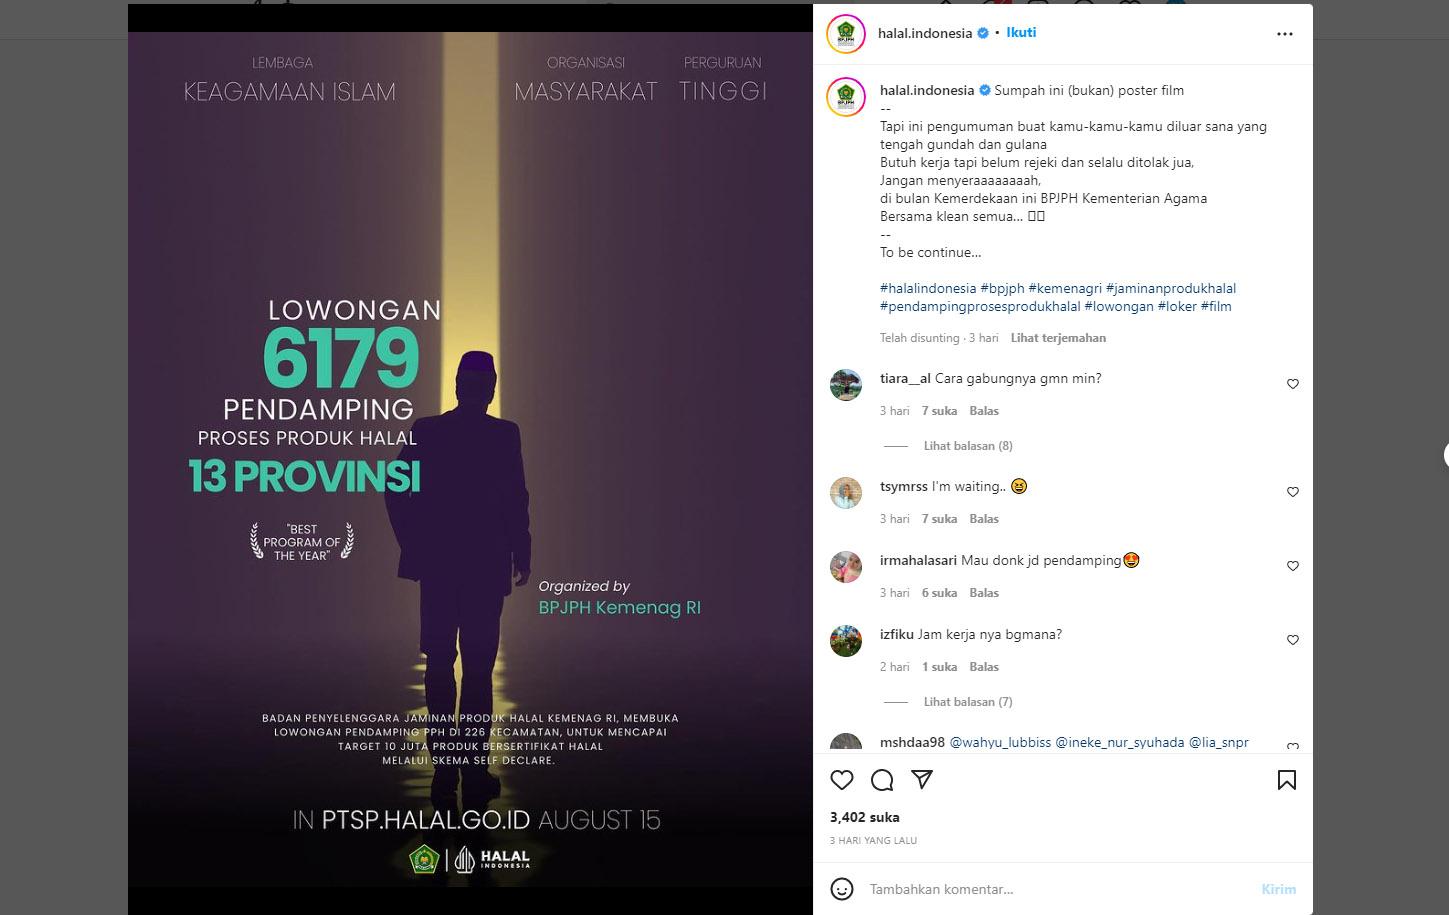Open the @wahyu_lubbiss mention
Viewport: 1449px width, 915px height.
pyautogui.click(x=1000, y=742)
